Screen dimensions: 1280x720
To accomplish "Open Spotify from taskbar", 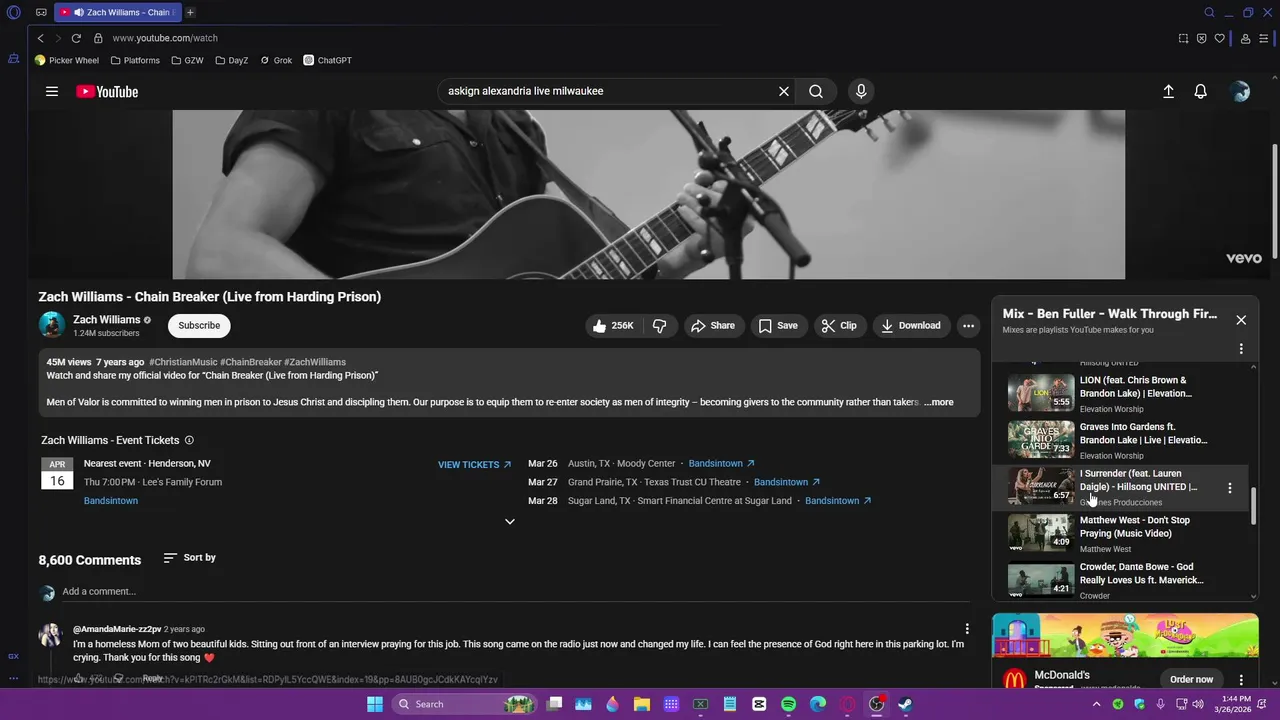I will pos(788,704).
